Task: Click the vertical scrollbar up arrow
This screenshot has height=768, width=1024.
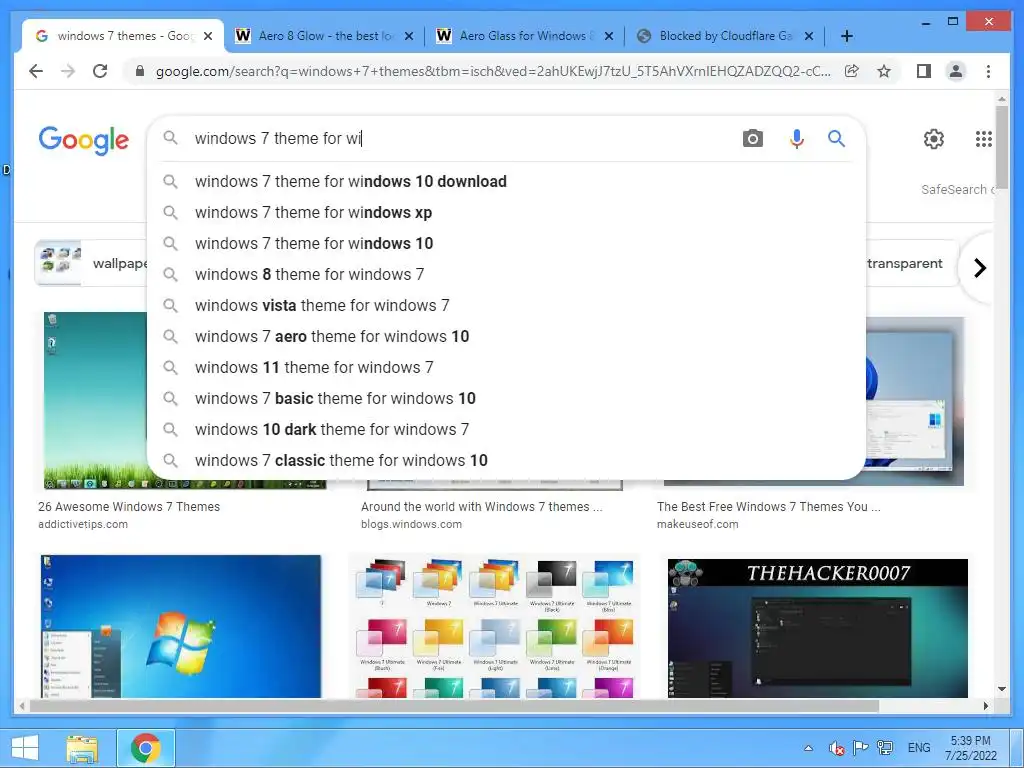Action: 1002,99
